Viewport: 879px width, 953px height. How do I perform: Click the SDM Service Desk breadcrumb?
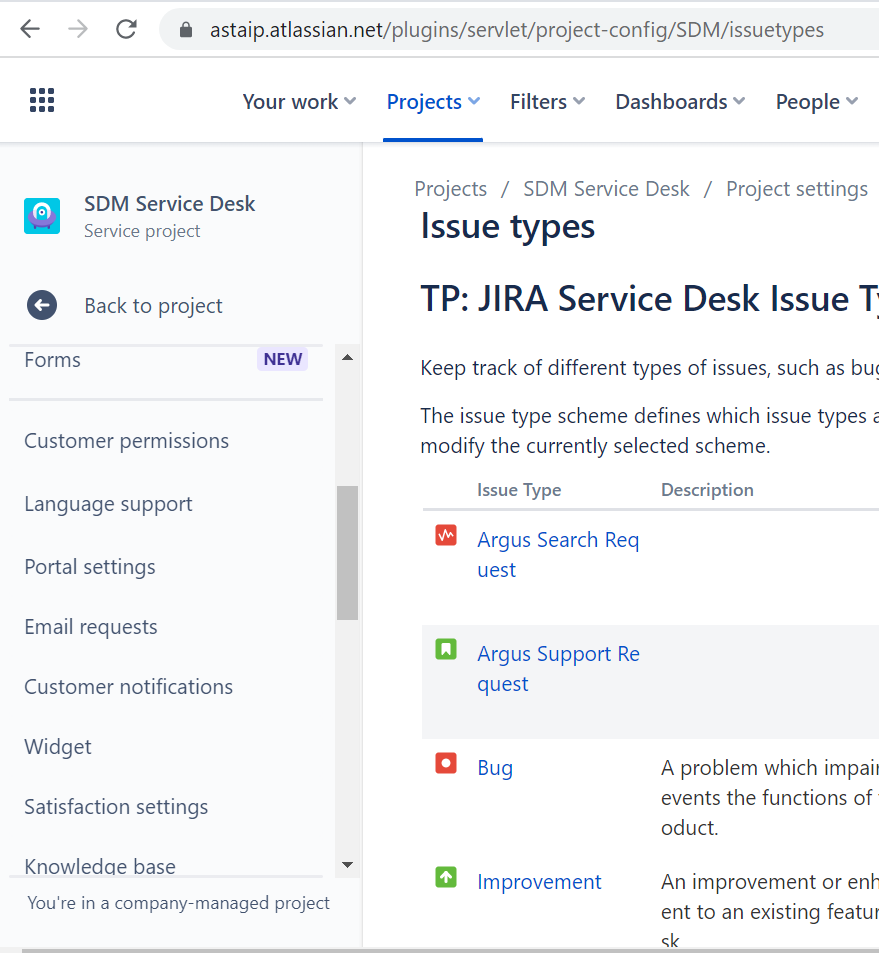click(x=606, y=189)
